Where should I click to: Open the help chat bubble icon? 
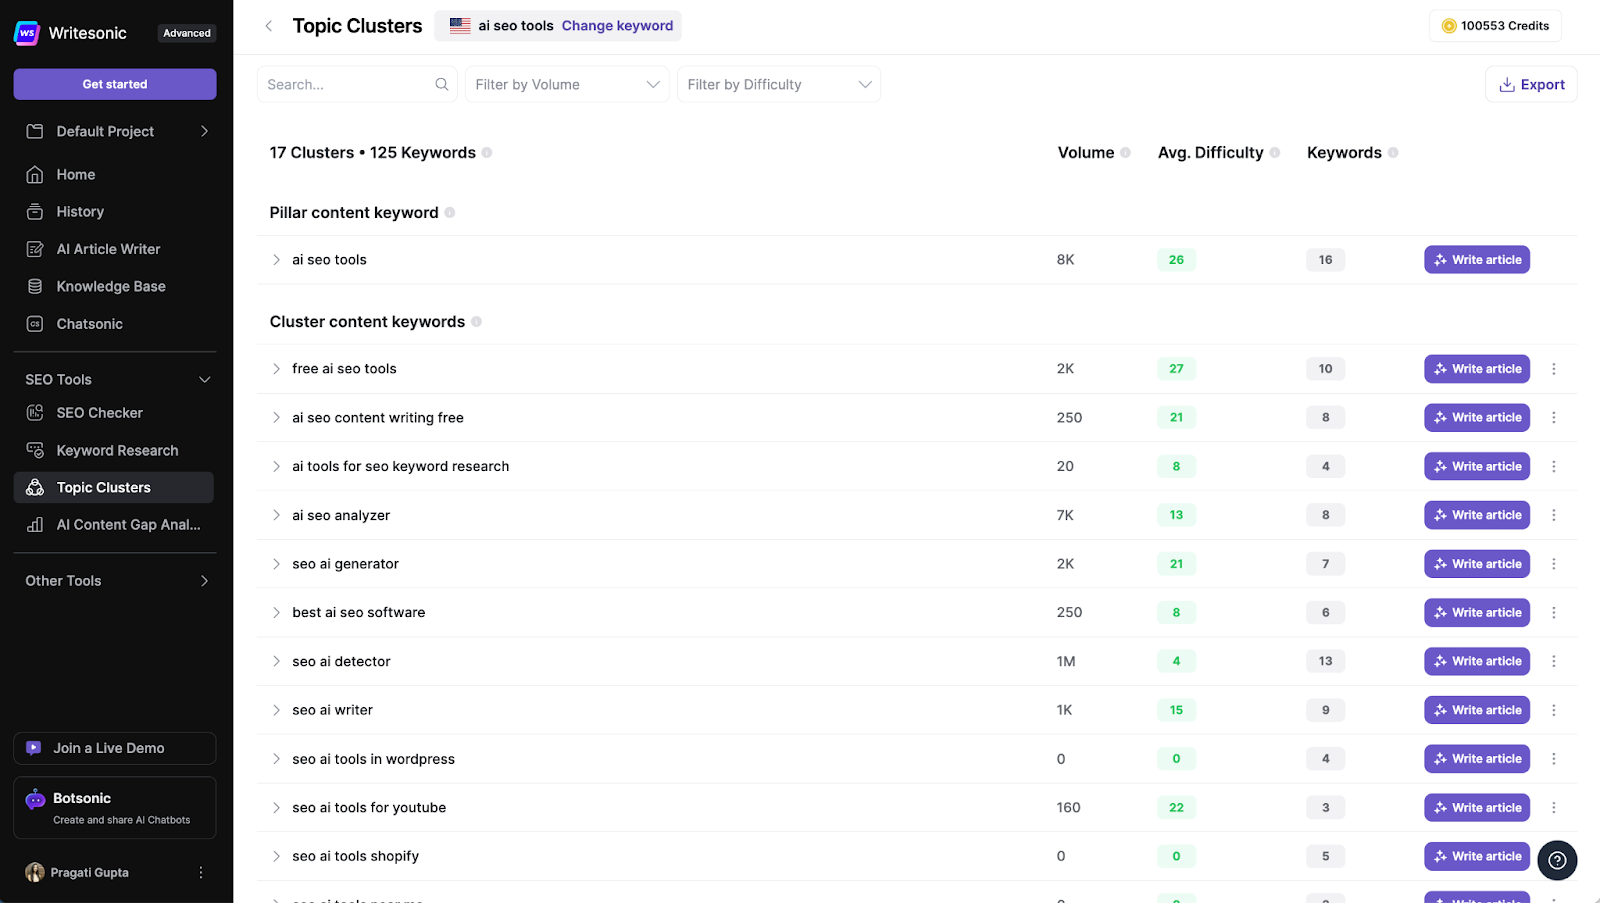[x=1557, y=860]
